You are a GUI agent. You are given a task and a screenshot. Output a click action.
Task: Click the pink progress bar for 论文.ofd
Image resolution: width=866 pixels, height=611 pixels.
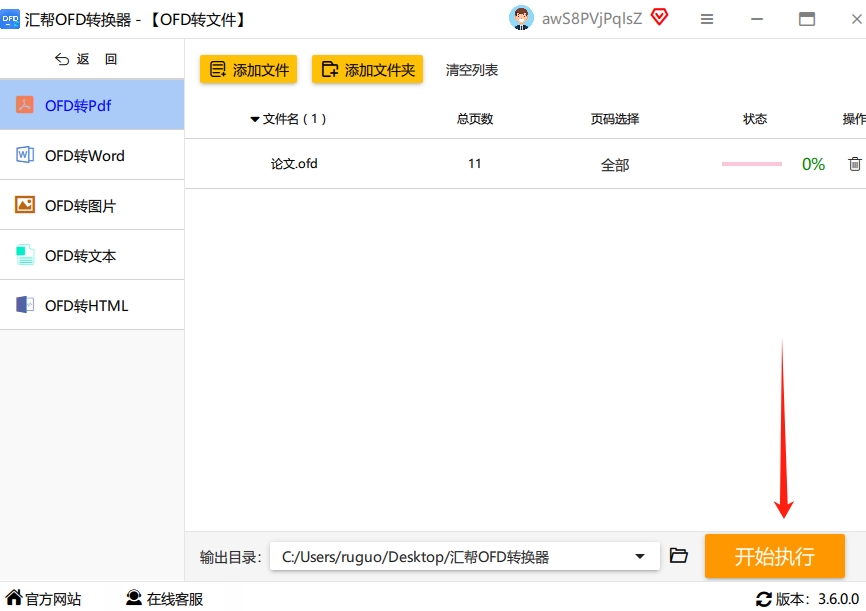tap(752, 164)
